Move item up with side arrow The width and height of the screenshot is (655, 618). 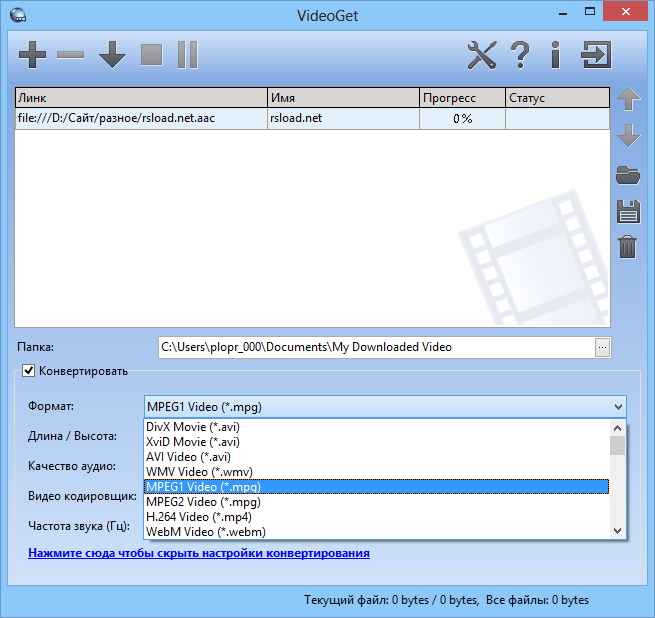(x=628, y=98)
